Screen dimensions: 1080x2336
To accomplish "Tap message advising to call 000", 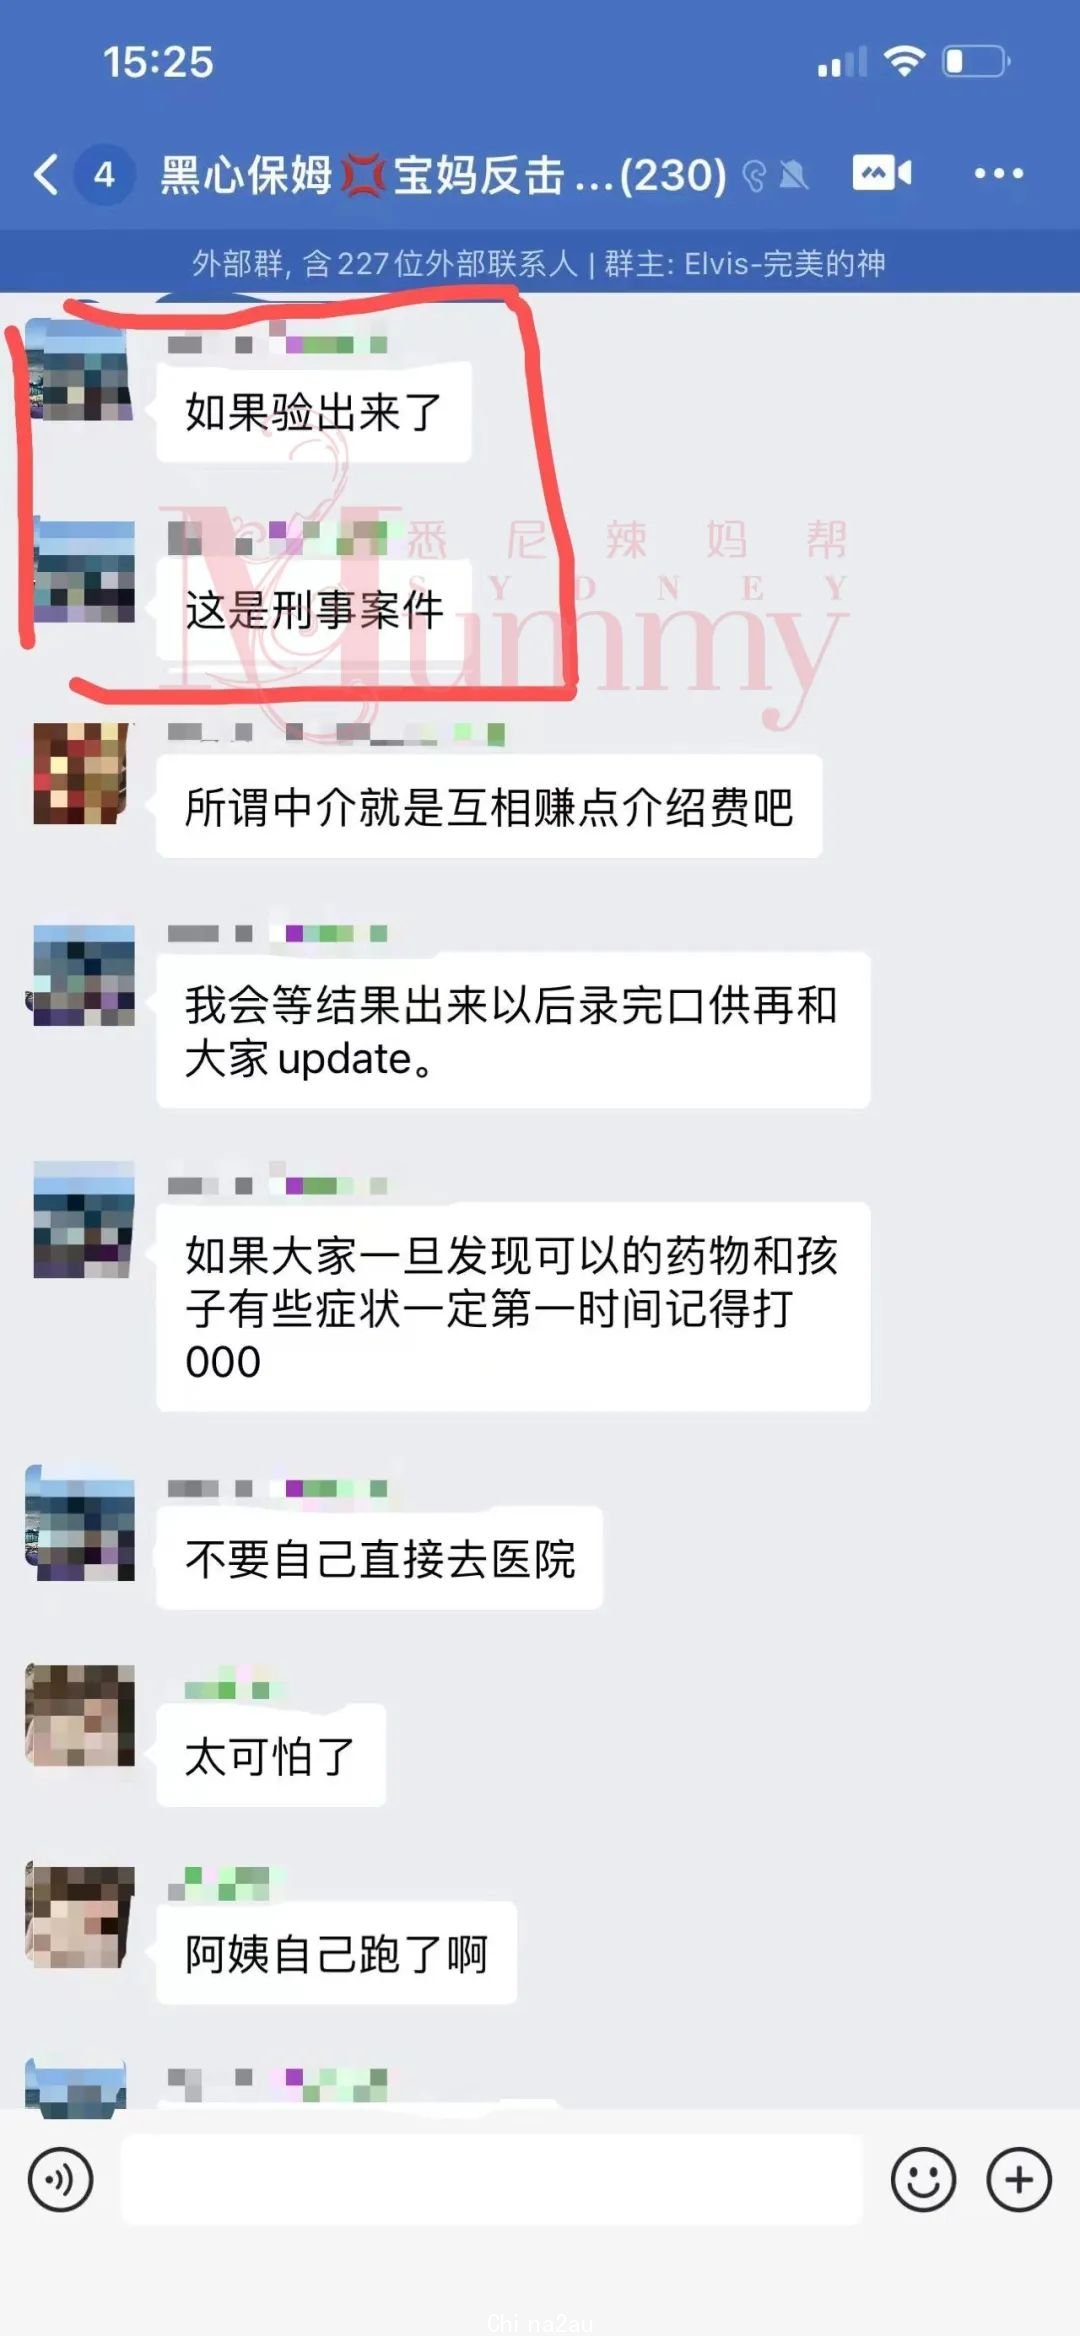I will point(513,1307).
